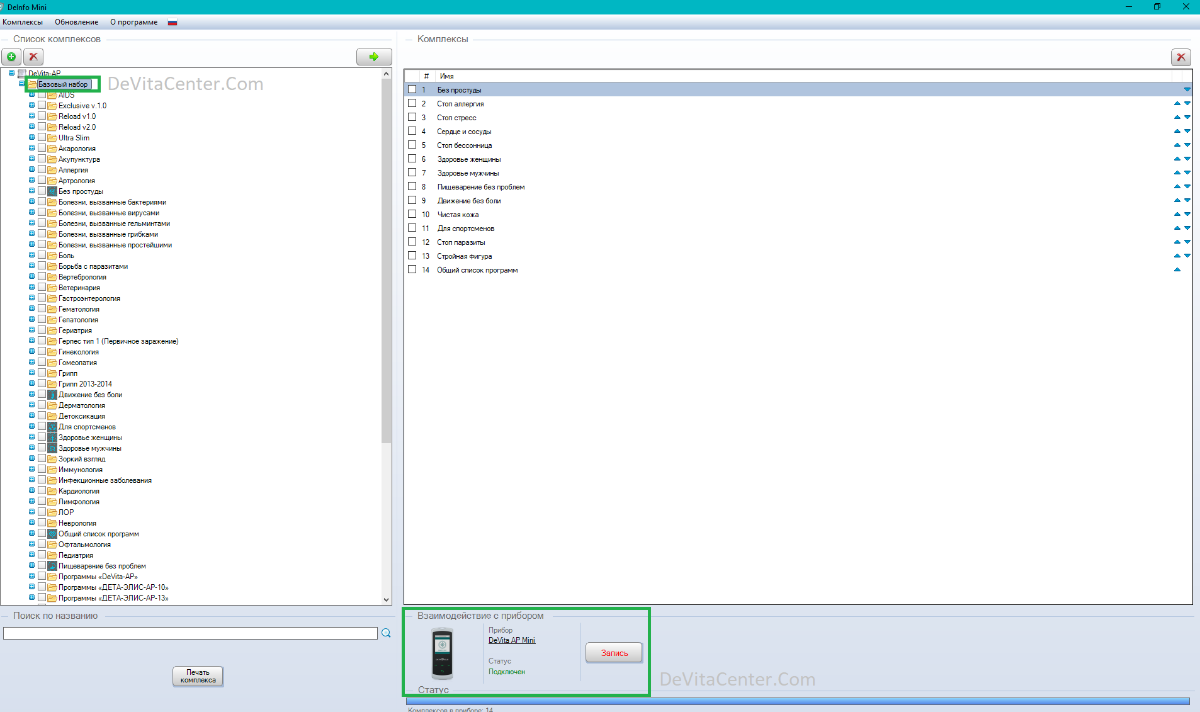Click the icon of 'Общий список программ' tree item
Viewport: 1200px width, 712px height.
pyautogui.click(x=52, y=534)
